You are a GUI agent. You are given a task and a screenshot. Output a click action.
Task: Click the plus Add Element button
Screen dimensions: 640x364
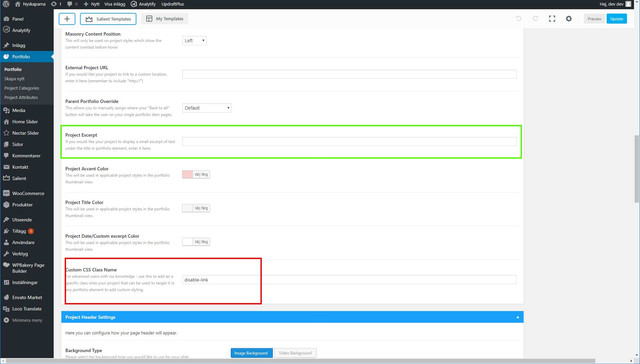pyautogui.click(x=67, y=19)
